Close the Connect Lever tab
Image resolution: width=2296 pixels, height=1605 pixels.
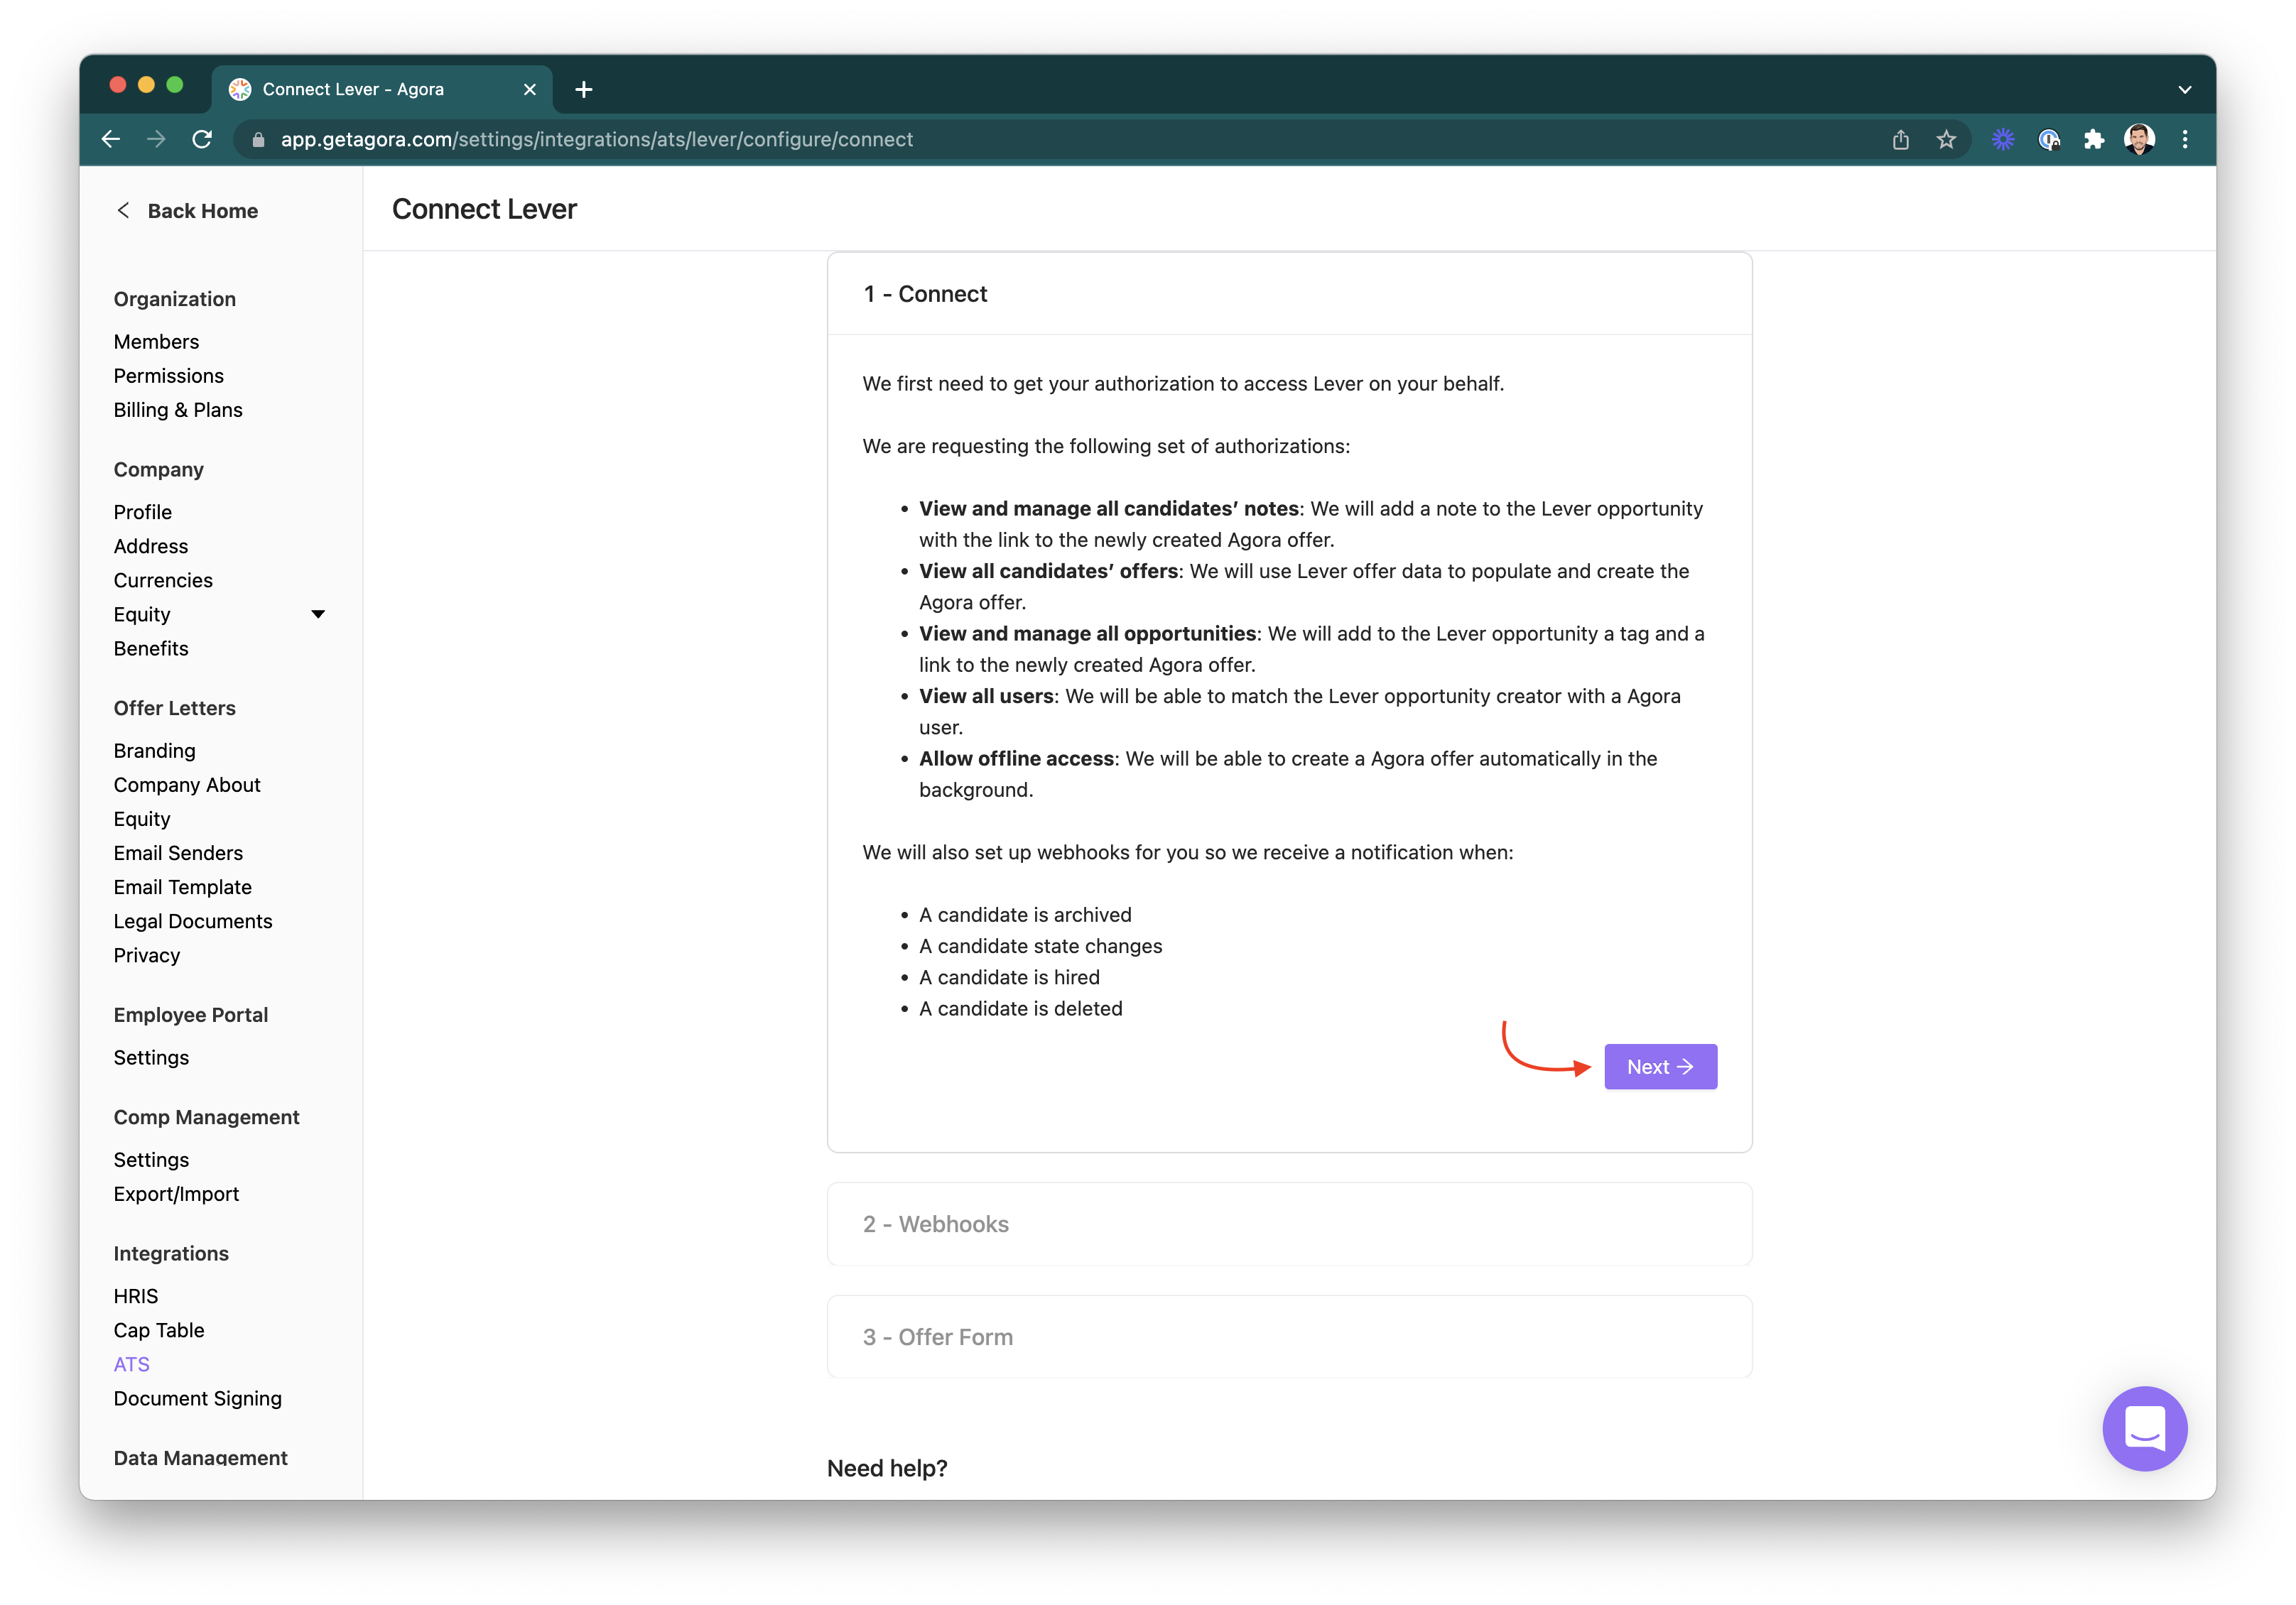[x=530, y=89]
